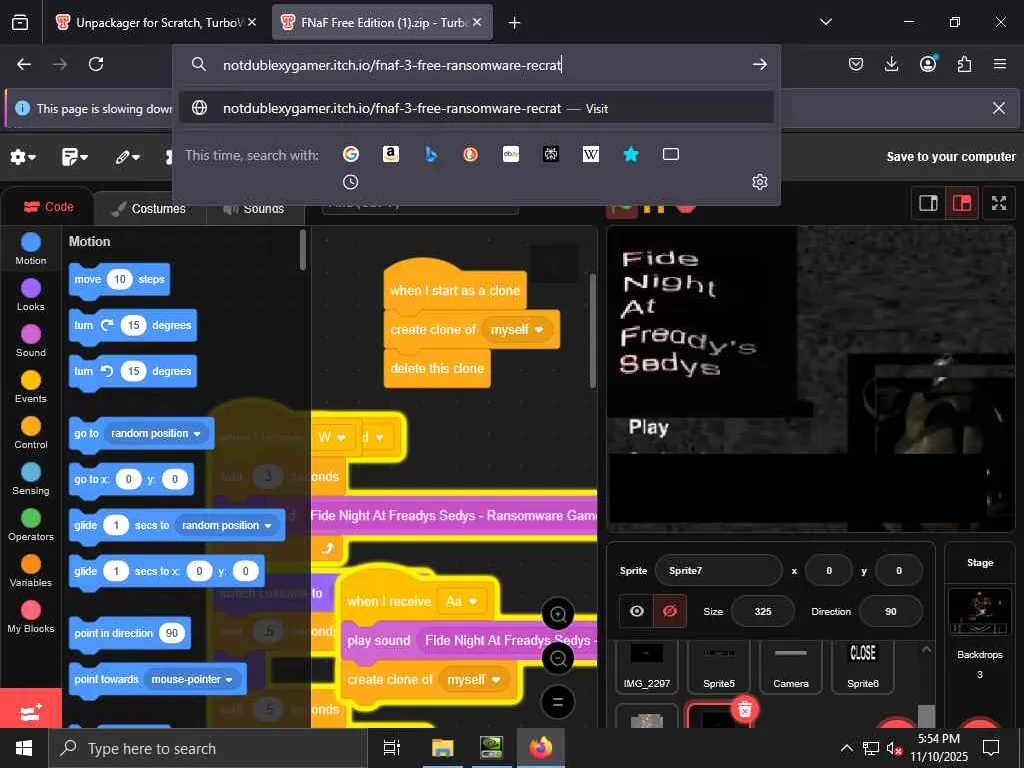Open Windows Start menu
The image size is (1024, 768).
(24, 748)
